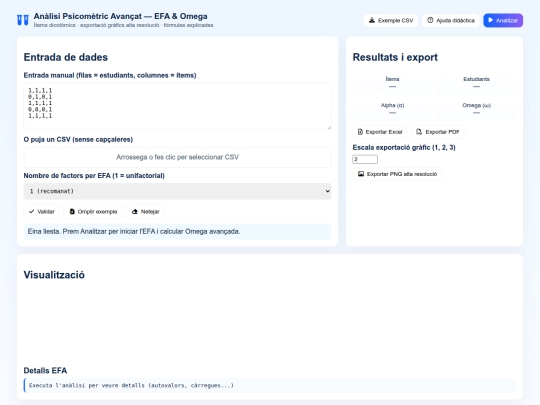Screen dimensions: 540x405
Task: Click the Excel file icon in Exportar Excel
Action: 360,132
